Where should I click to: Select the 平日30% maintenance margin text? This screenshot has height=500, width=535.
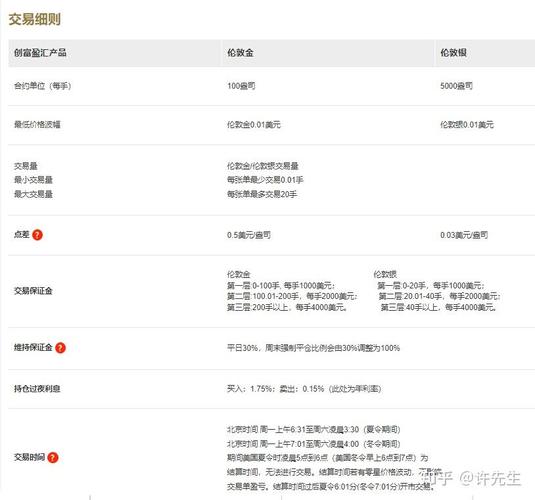[314, 348]
